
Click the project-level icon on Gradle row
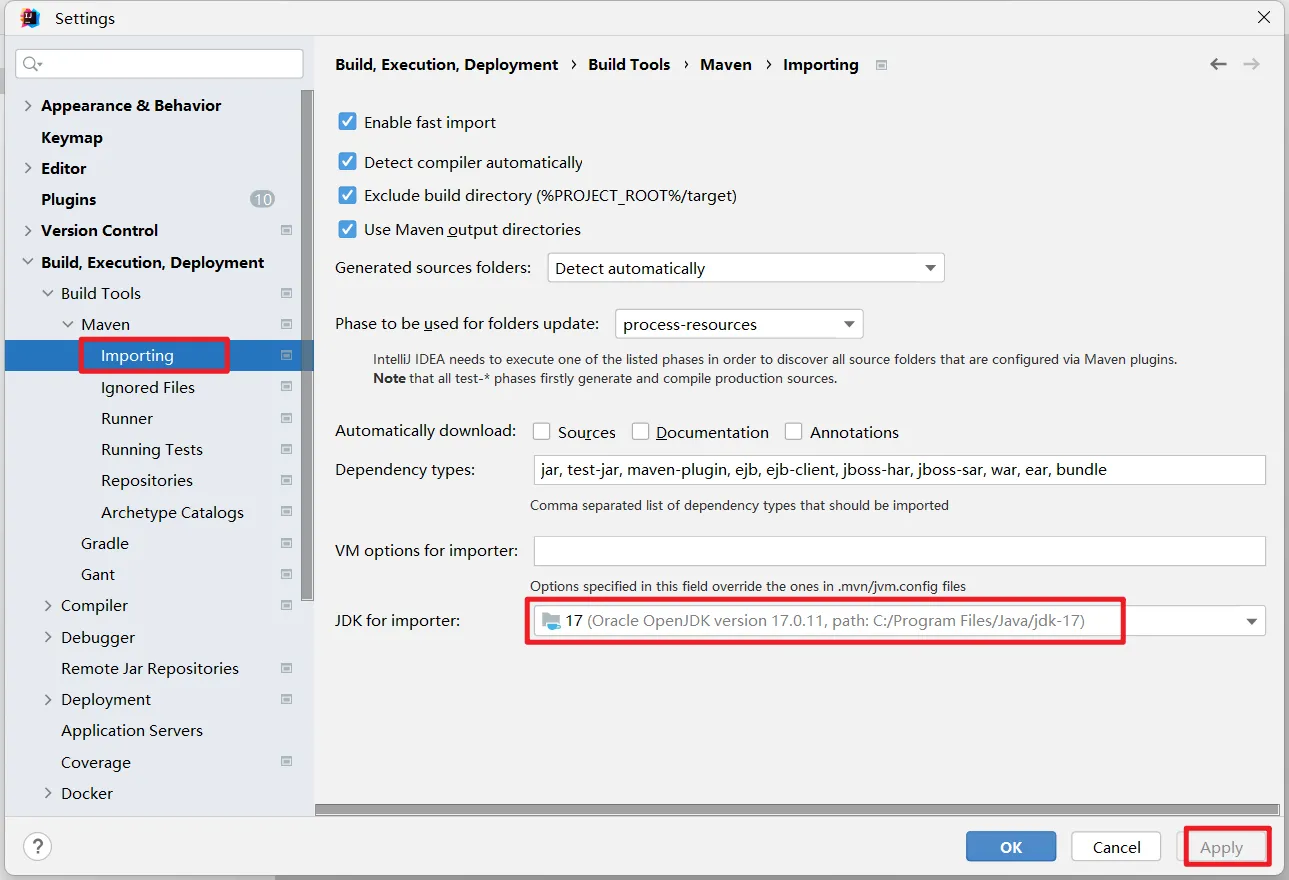[x=287, y=543]
